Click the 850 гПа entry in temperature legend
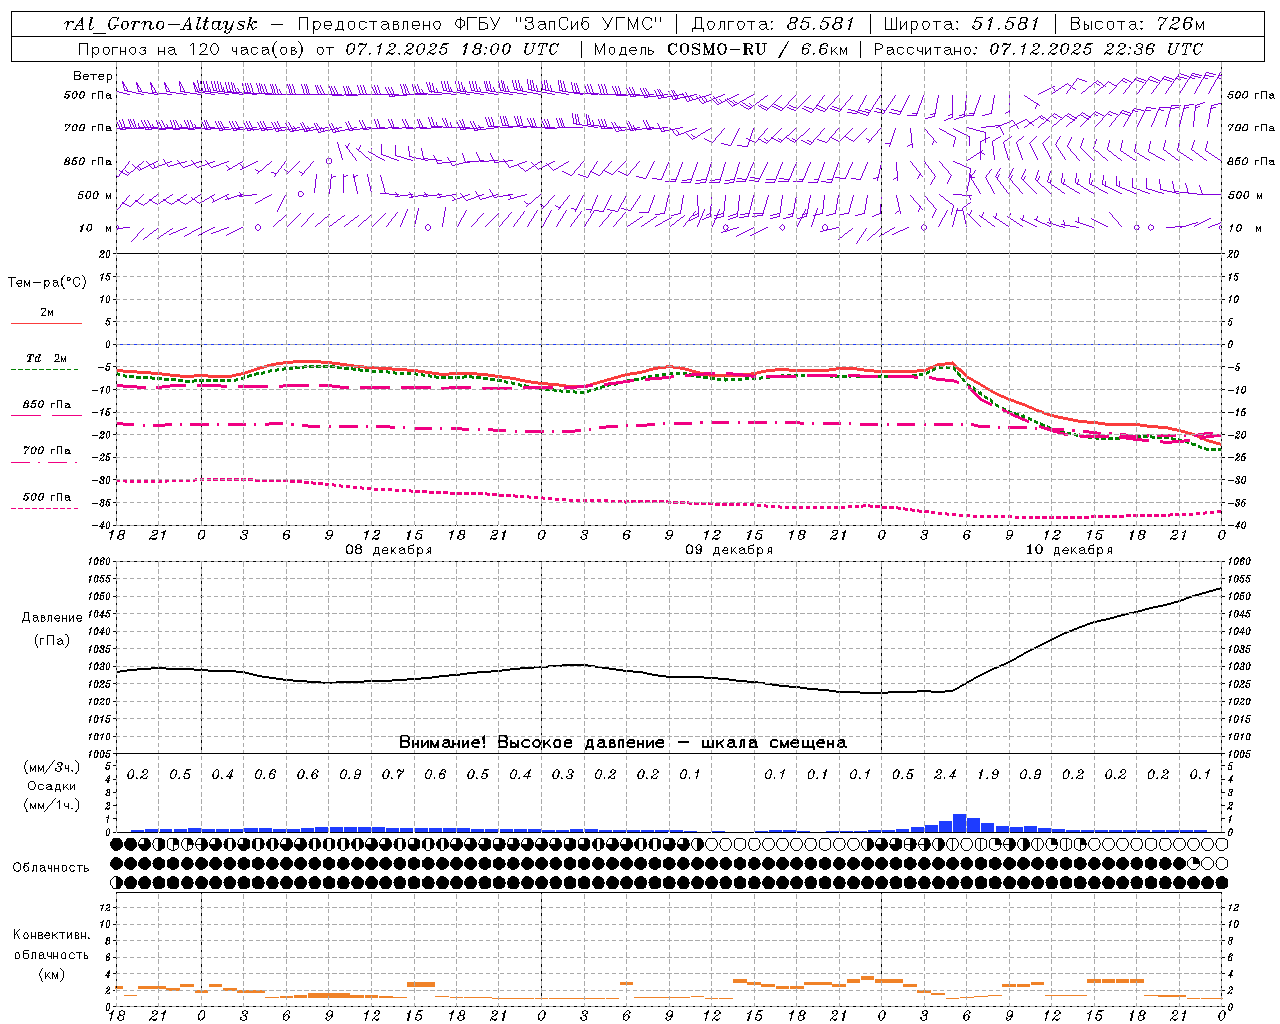This screenshot has height=1024, width=1280. point(47,405)
